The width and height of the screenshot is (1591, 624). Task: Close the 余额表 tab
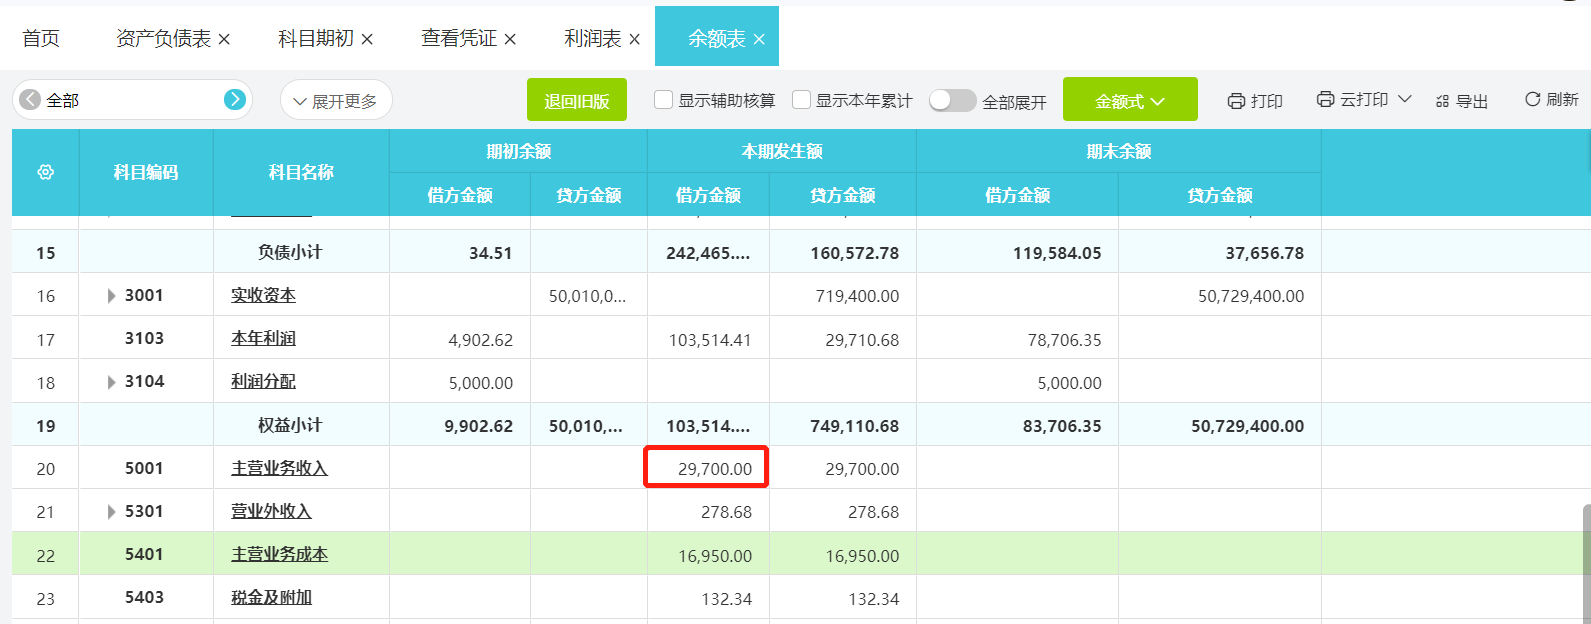coord(759,39)
